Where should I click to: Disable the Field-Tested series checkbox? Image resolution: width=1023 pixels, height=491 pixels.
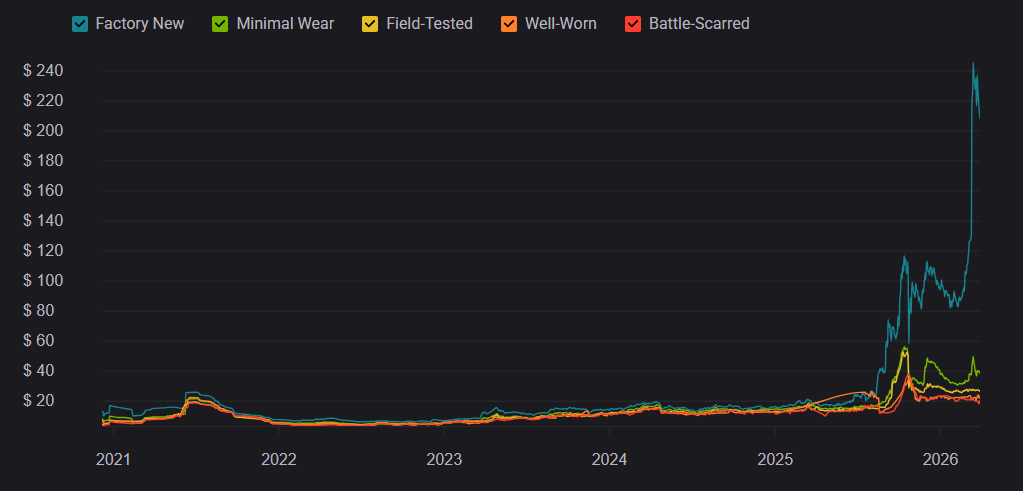pos(371,23)
